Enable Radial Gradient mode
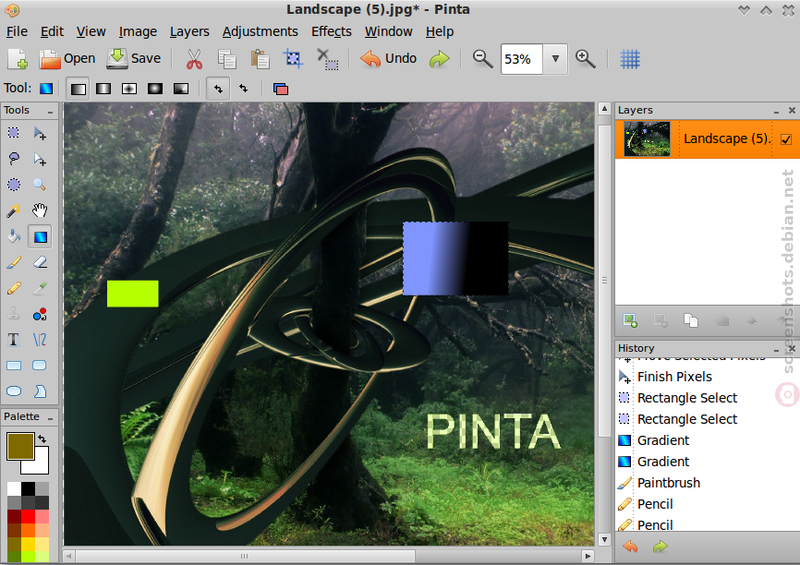 (x=155, y=89)
